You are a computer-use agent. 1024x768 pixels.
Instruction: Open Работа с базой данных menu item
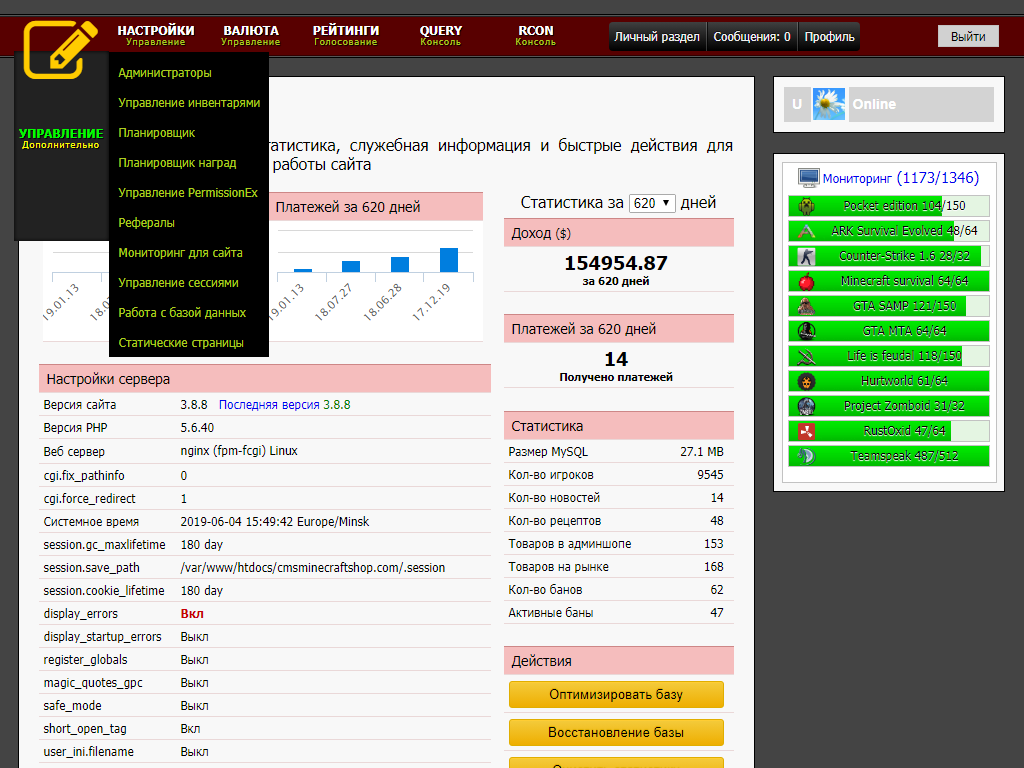(182, 313)
